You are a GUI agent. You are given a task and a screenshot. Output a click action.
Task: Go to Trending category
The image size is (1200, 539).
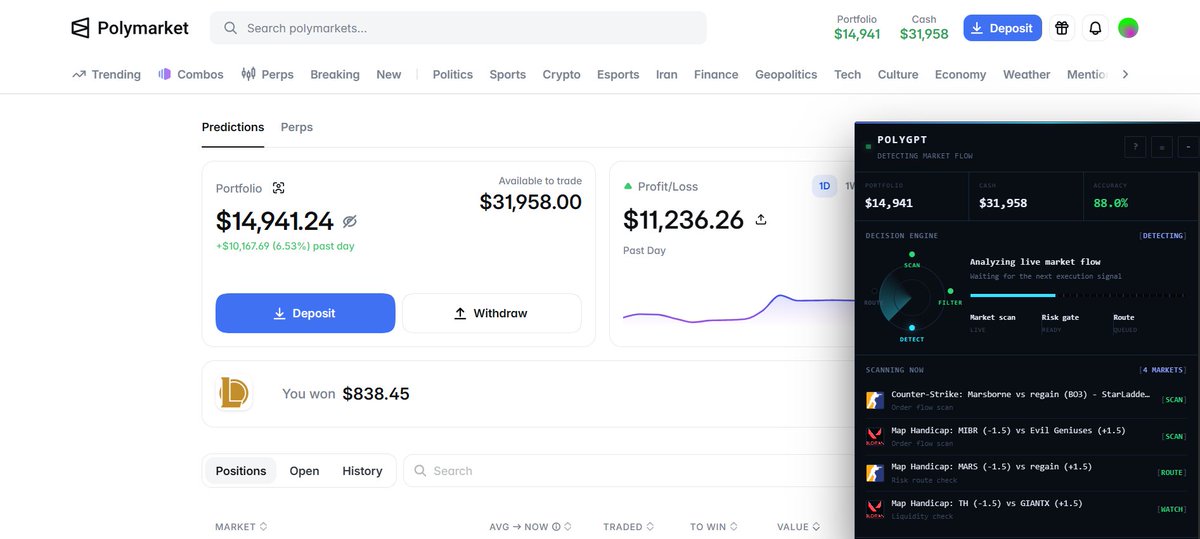pos(106,74)
